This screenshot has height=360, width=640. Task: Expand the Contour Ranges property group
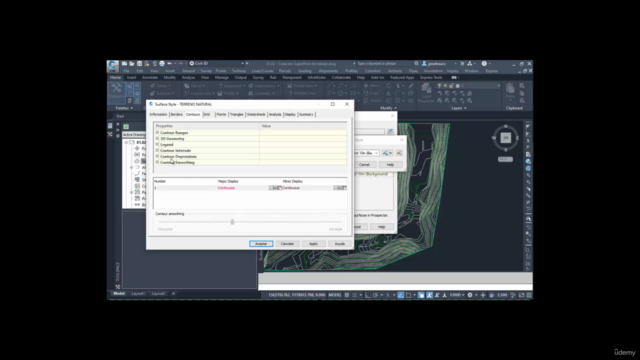click(157, 133)
